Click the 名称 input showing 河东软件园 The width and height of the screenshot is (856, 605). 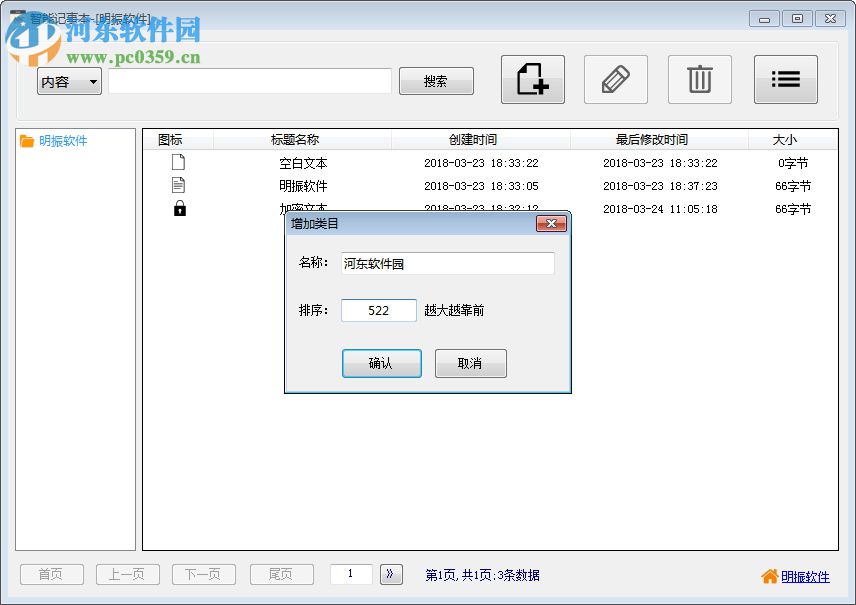tap(446, 263)
